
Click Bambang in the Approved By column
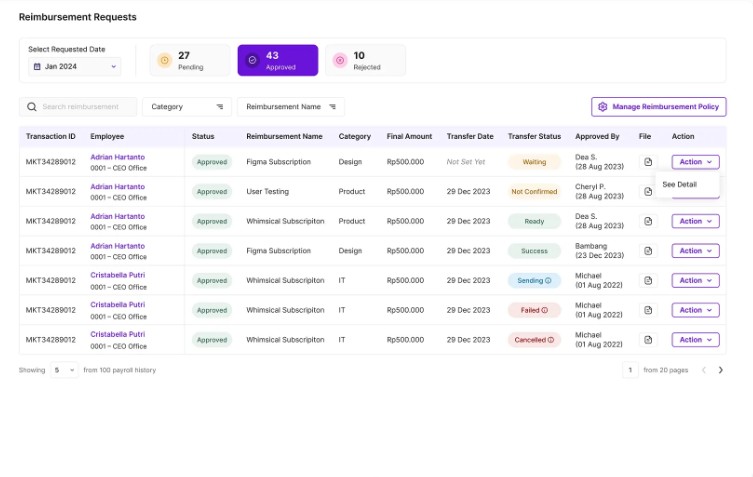coord(591,246)
